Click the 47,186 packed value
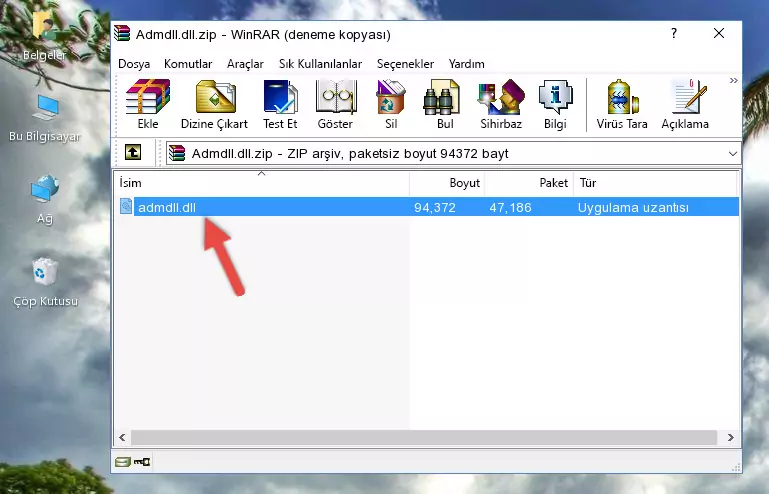 pyautogui.click(x=510, y=208)
